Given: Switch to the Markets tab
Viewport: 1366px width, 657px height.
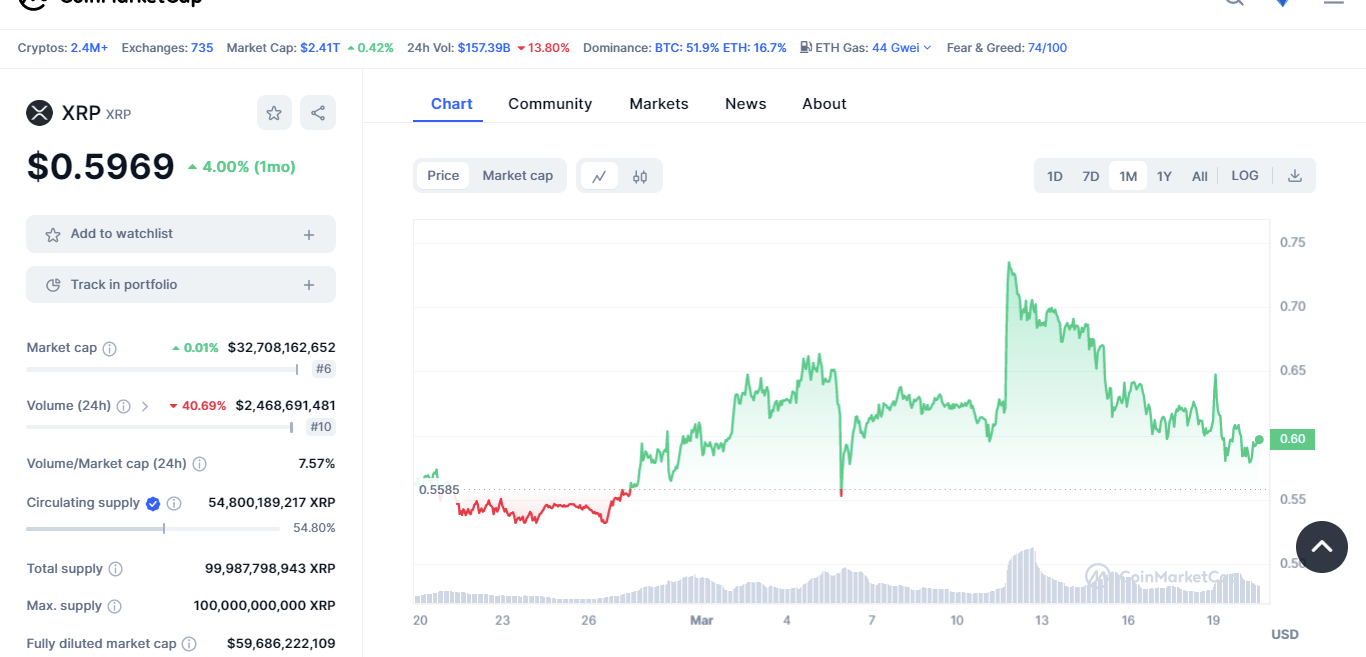Looking at the screenshot, I should 659,104.
